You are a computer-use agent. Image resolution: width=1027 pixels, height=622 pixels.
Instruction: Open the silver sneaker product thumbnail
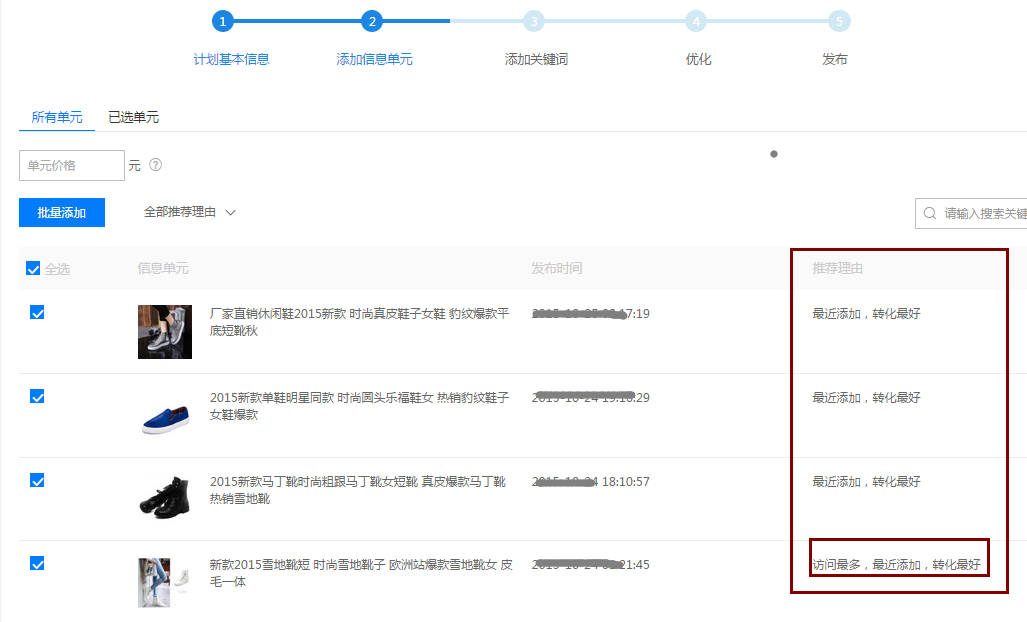[165, 331]
